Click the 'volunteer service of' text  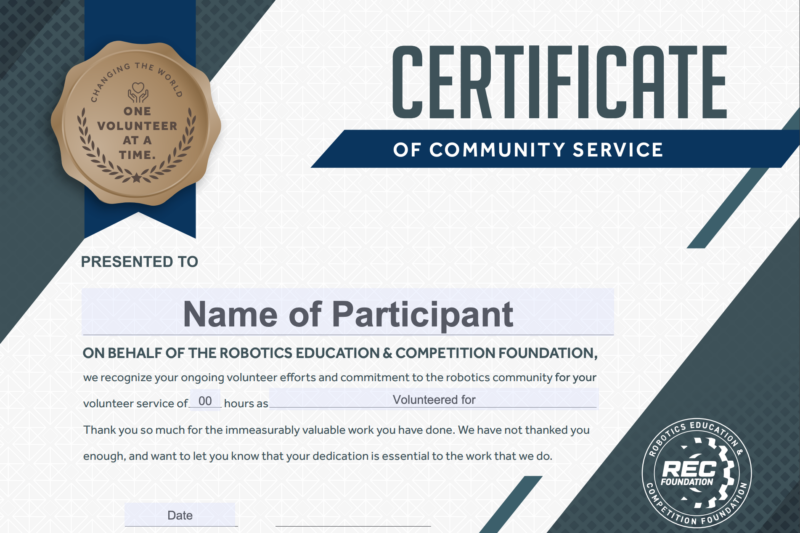coord(135,403)
